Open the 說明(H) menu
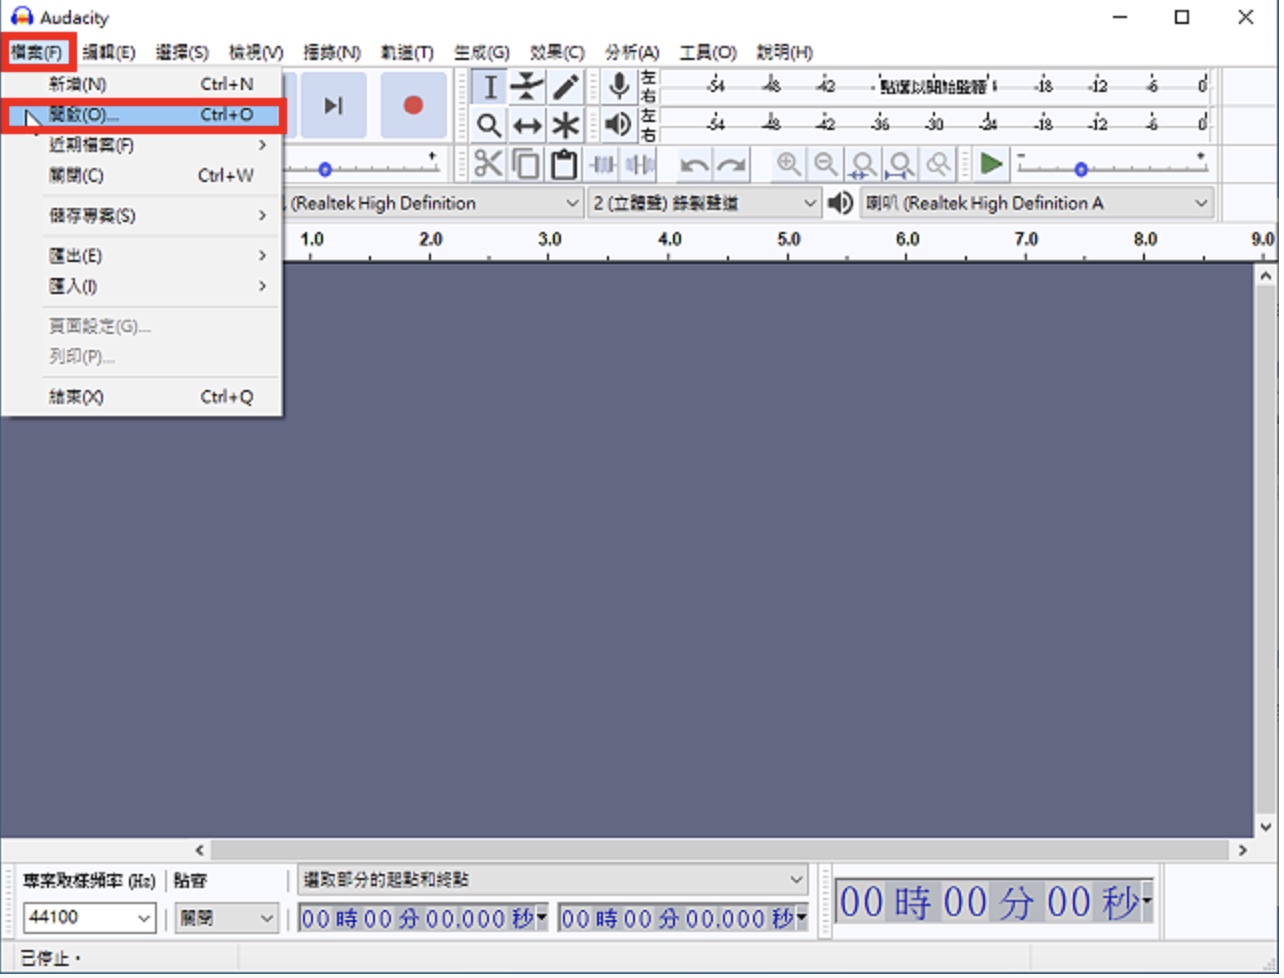The width and height of the screenshot is (1284, 978). click(785, 52)
